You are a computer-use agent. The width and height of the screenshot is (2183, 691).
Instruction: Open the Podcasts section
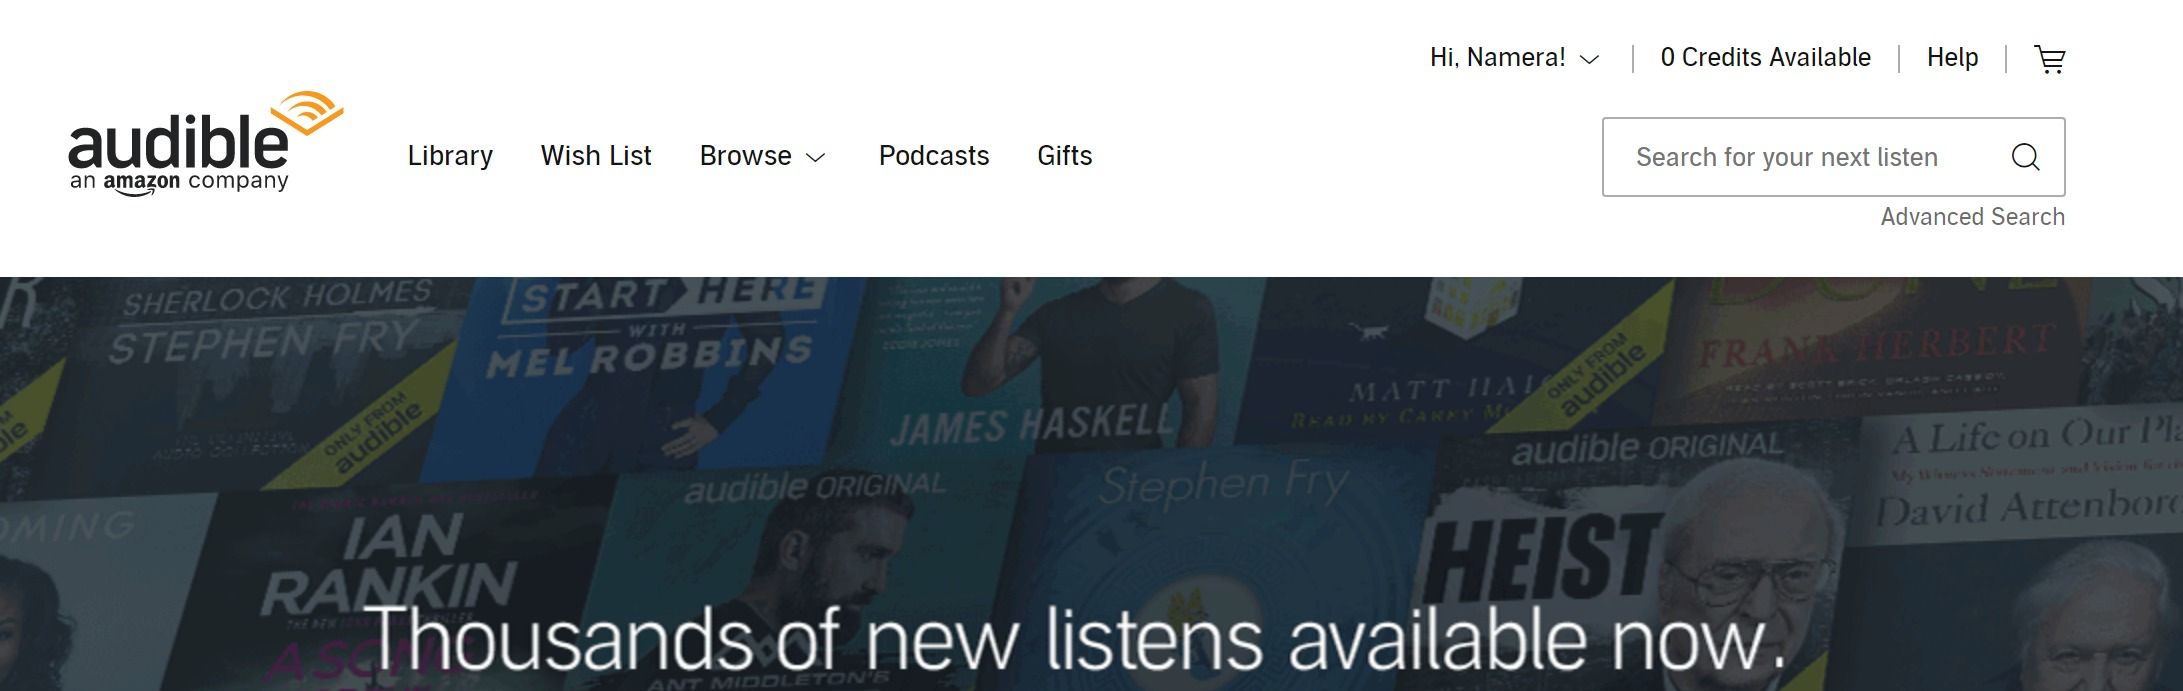[x=934, y=156]
